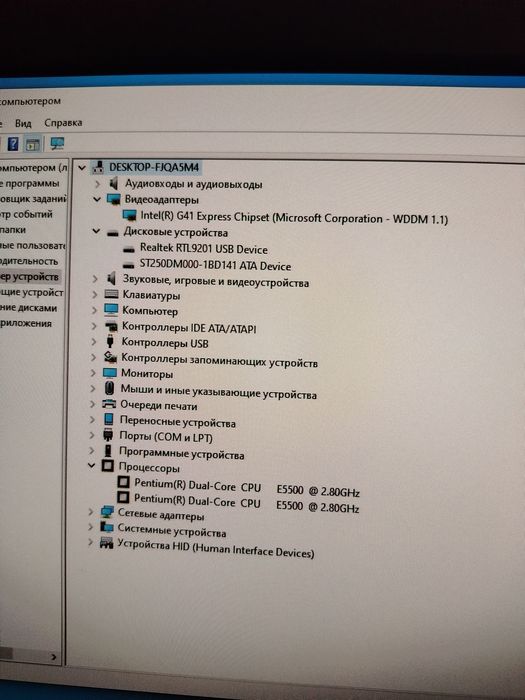Expand the Контроллеры USB category

(x=93, y=342)
